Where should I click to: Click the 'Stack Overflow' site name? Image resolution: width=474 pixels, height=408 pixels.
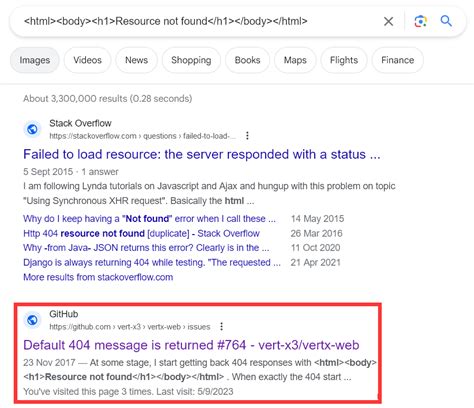(x=80, y=123)
